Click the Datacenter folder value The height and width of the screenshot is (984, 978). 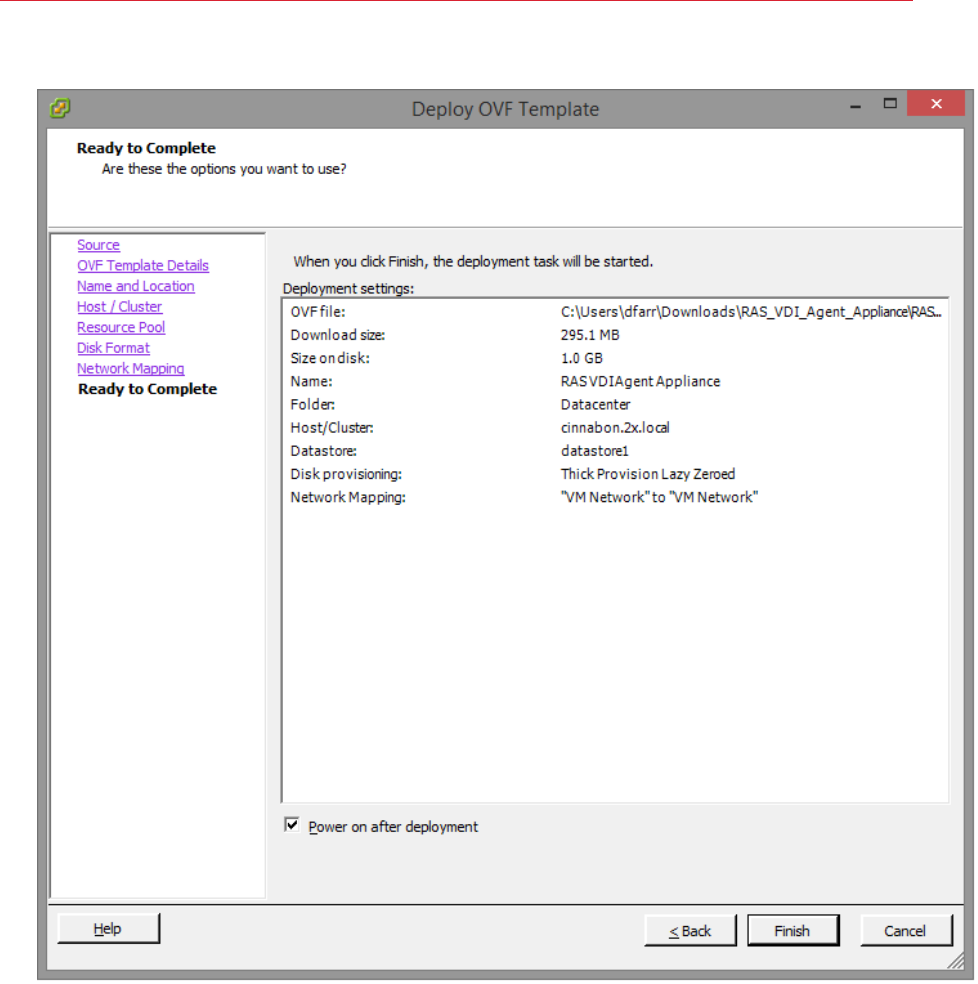pos(595,405)
